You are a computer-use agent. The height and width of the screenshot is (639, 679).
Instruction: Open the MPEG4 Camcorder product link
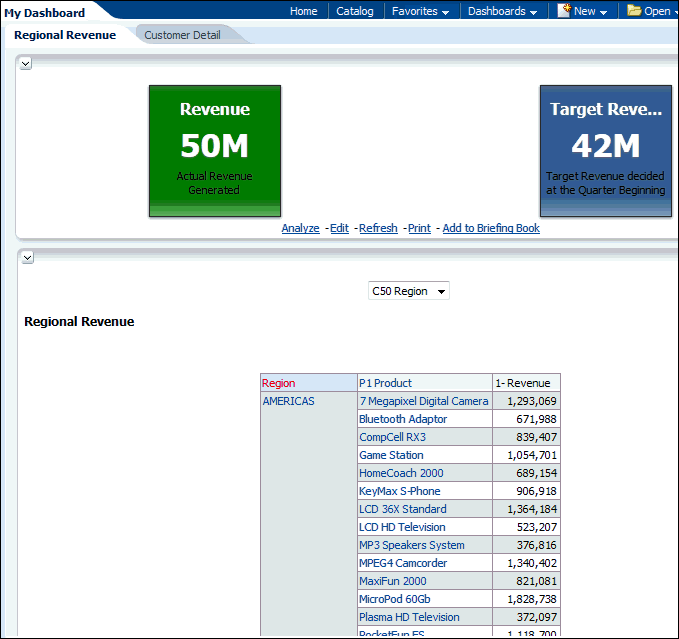[403, 563]
